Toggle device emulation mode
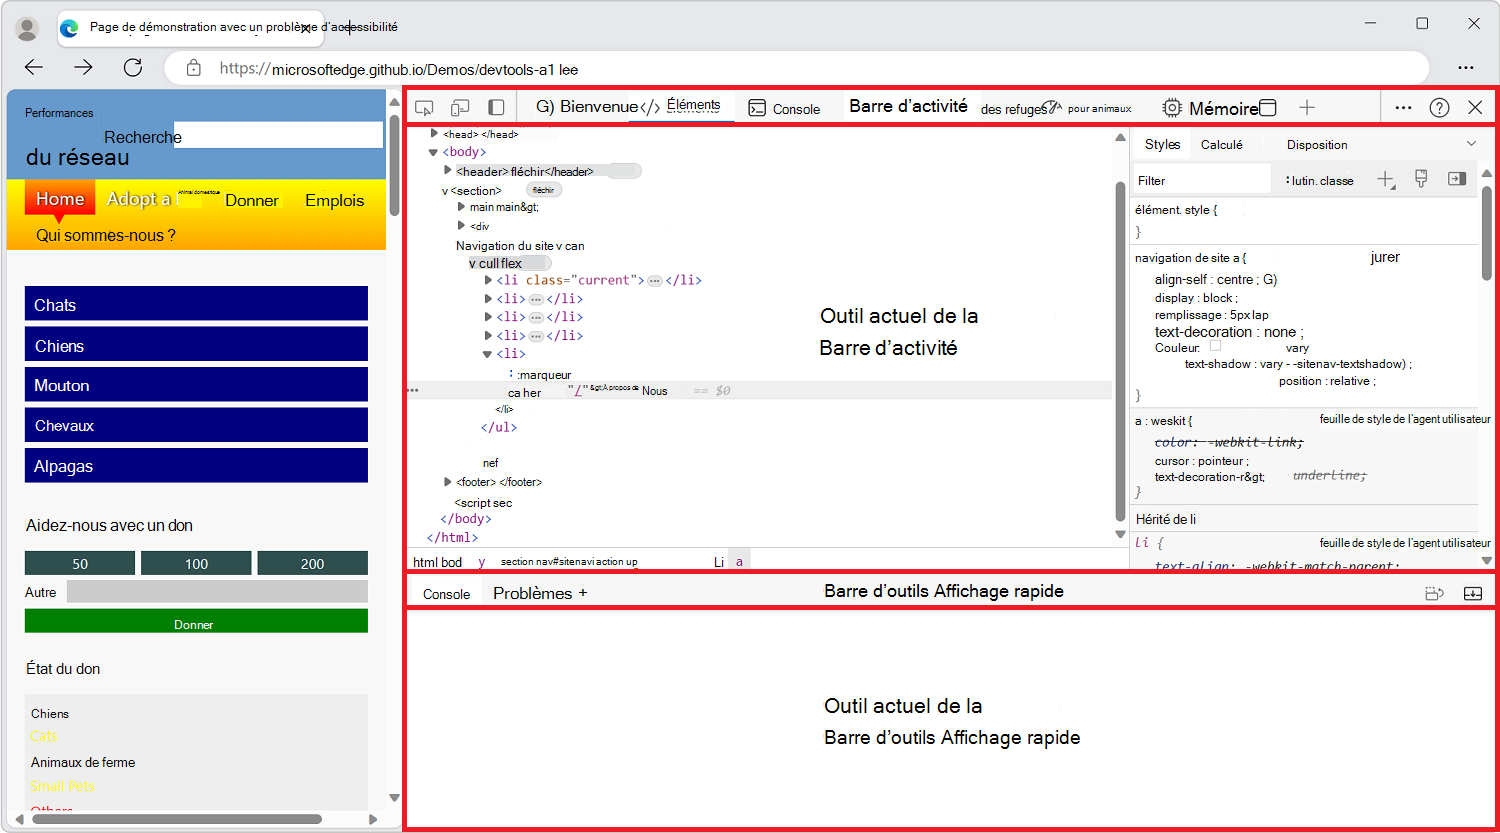Screen dimensions: 1500x833 tap(459, 107)
